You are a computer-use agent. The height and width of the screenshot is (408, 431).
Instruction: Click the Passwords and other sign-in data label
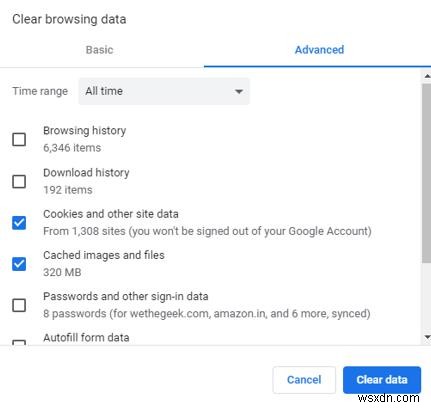point(126,296)
